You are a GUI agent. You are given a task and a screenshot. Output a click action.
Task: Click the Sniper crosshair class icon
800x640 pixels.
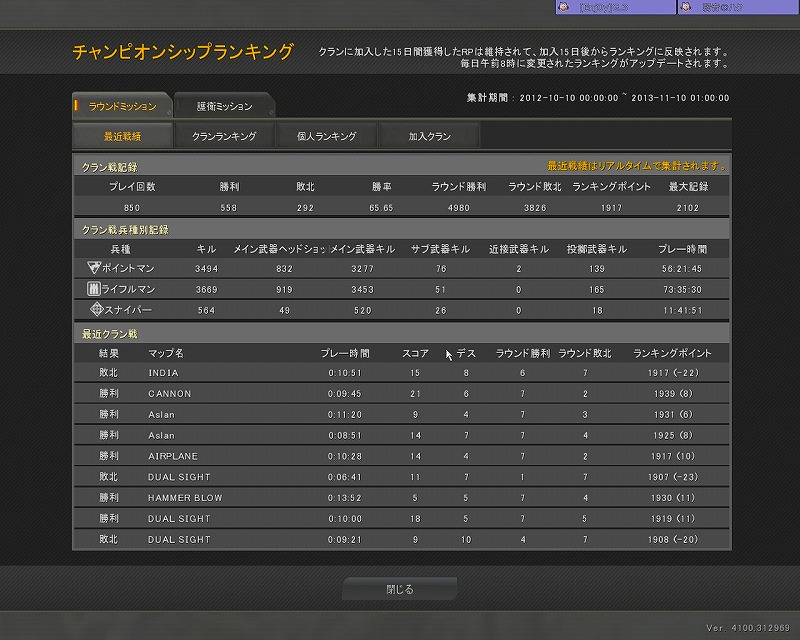pyautogui.click(x=96, y=309)
